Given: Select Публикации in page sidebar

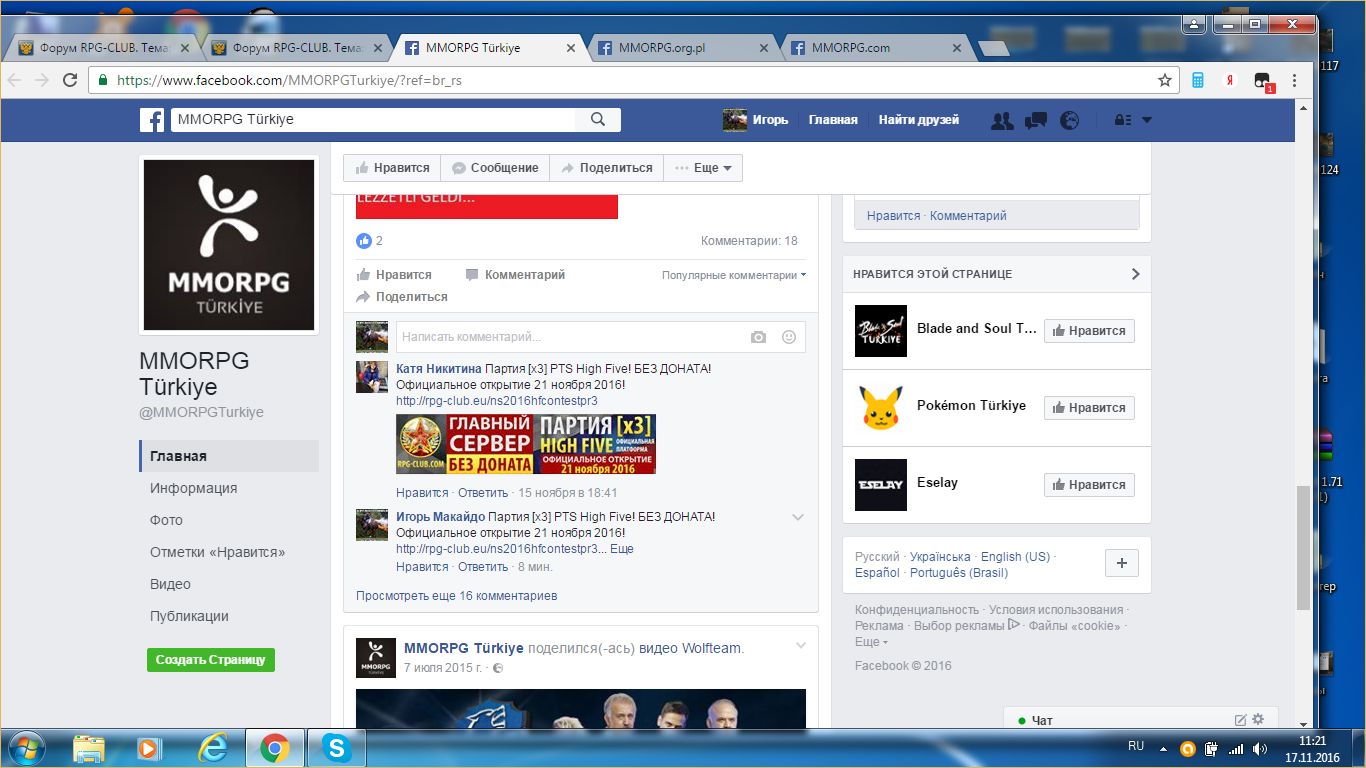Looking at the screenshot, I should (189, 616).
